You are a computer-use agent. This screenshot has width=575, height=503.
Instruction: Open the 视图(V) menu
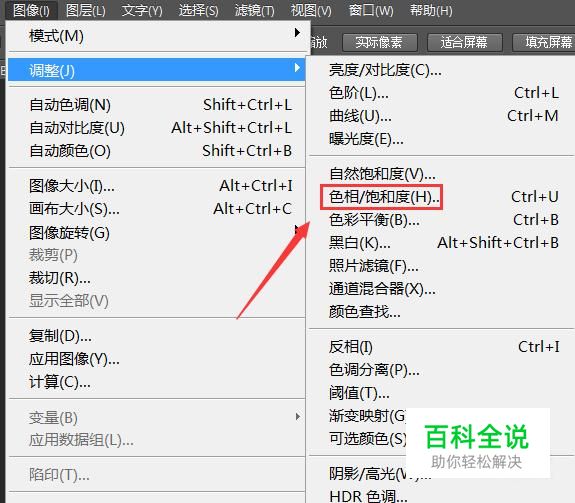(311, 10)
